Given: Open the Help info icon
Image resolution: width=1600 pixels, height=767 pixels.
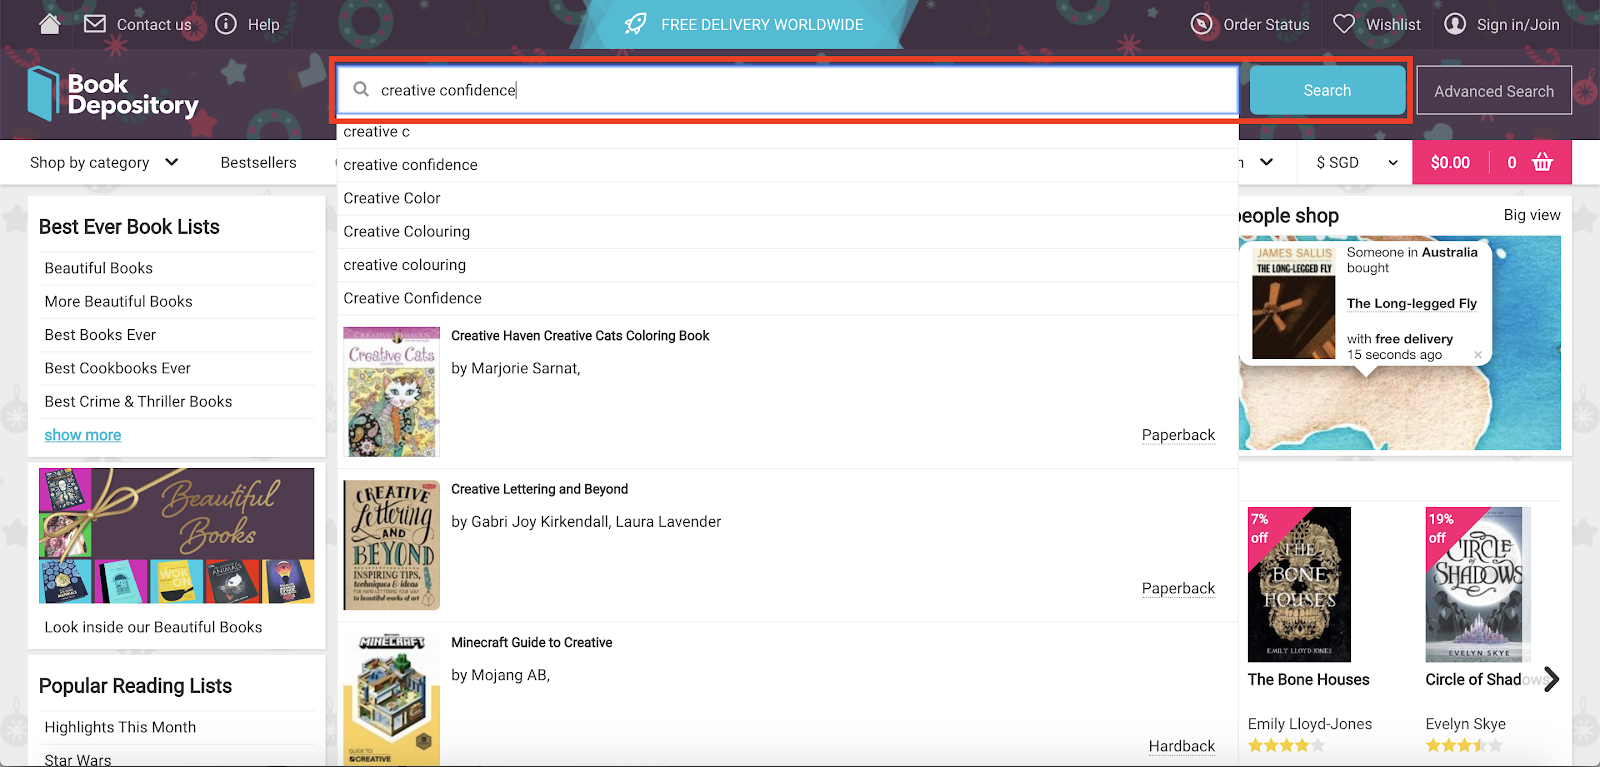Looking at the screenshot, I should tap(226, 23).
